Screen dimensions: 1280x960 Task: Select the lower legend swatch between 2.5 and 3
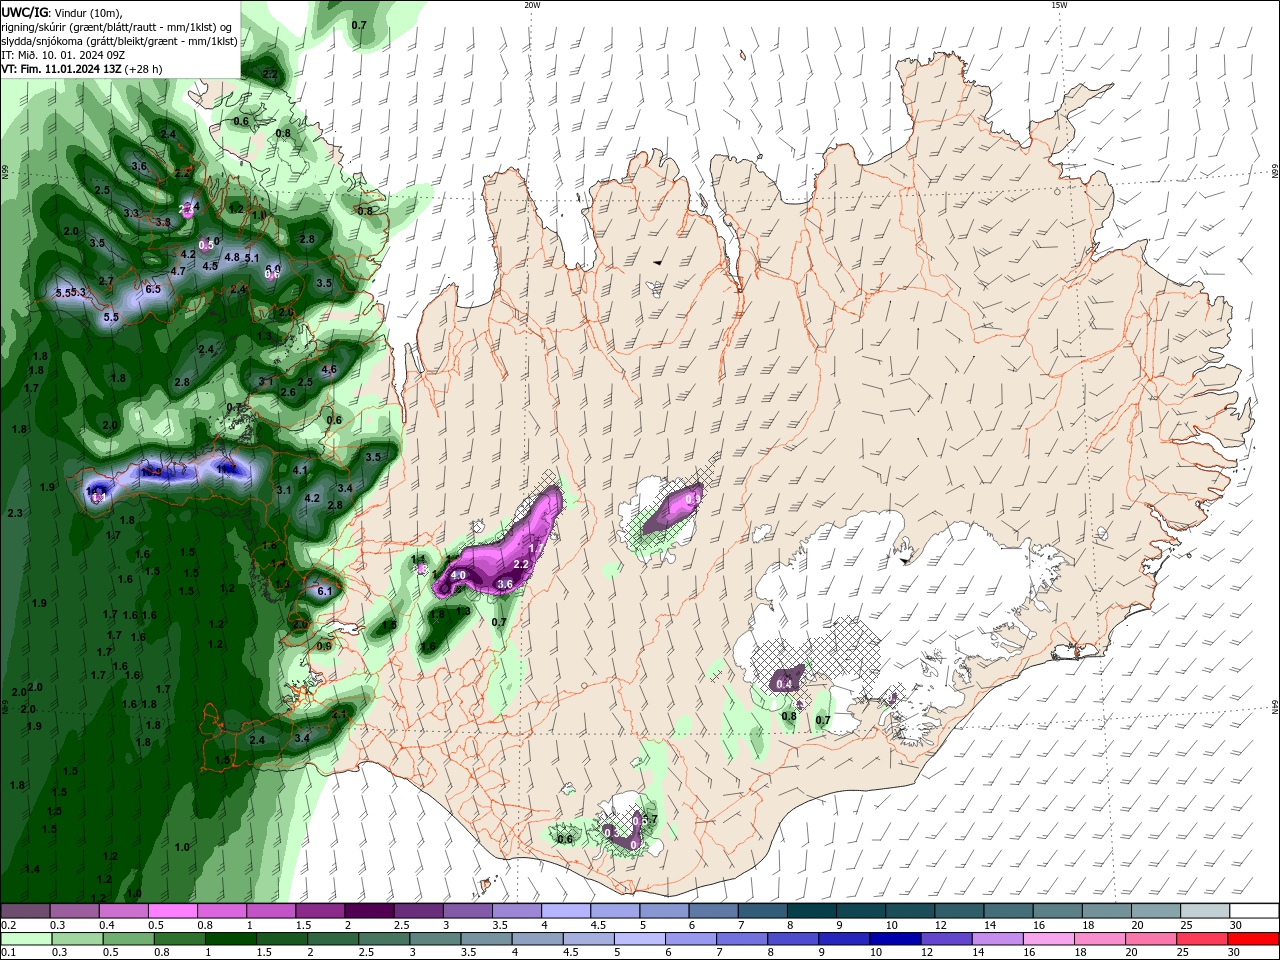tap(382, 939)
